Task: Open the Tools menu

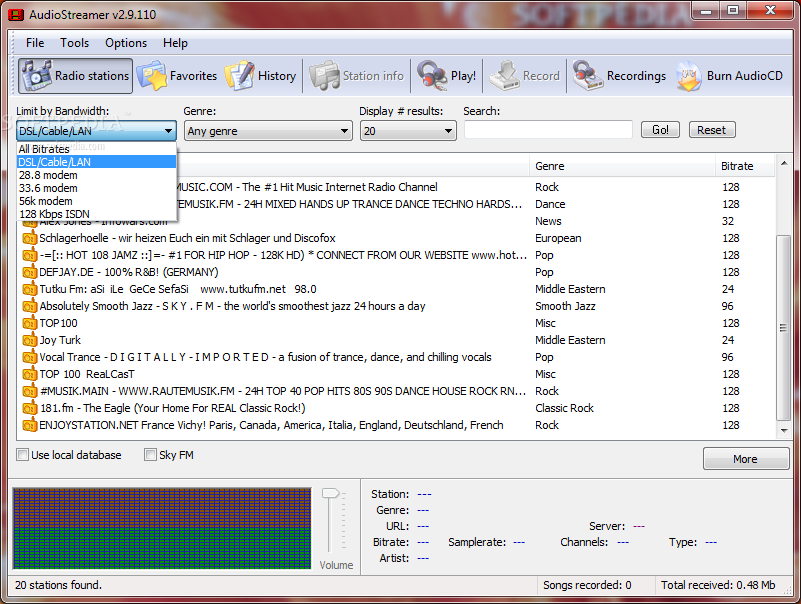Action: click(x=75, y=43)
